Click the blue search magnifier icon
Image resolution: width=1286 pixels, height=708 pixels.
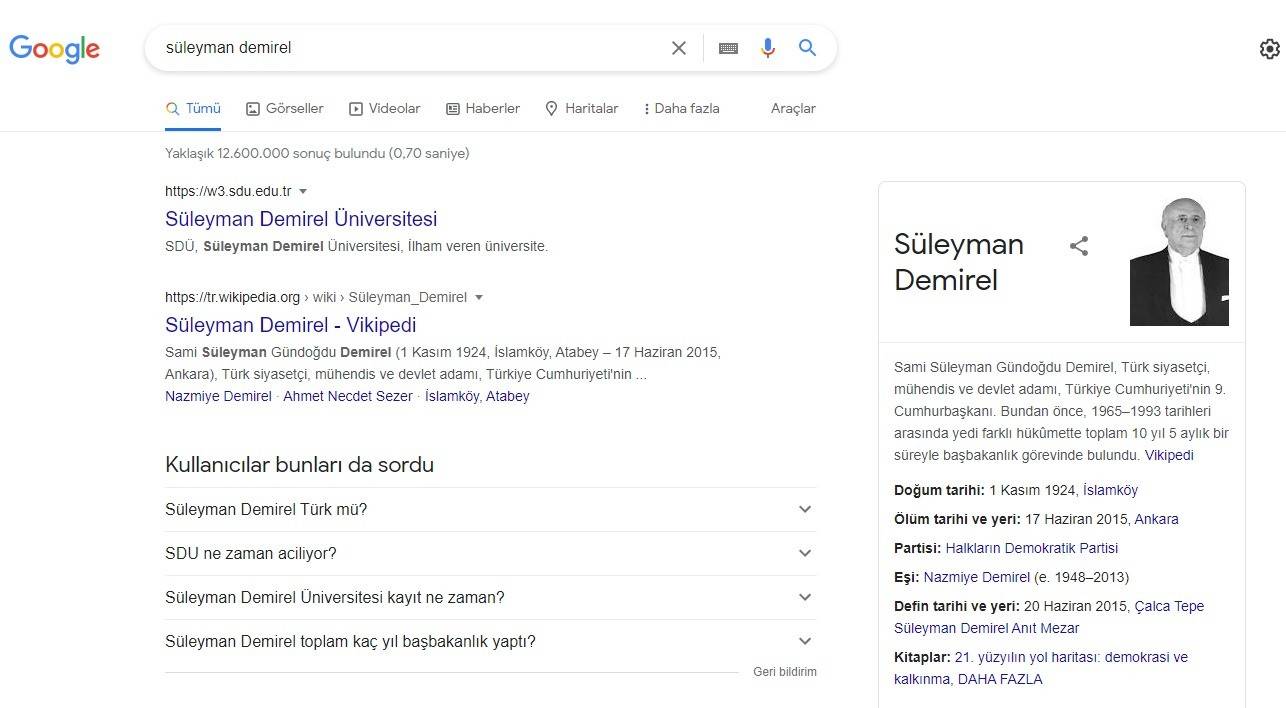[x=807, y=48]
